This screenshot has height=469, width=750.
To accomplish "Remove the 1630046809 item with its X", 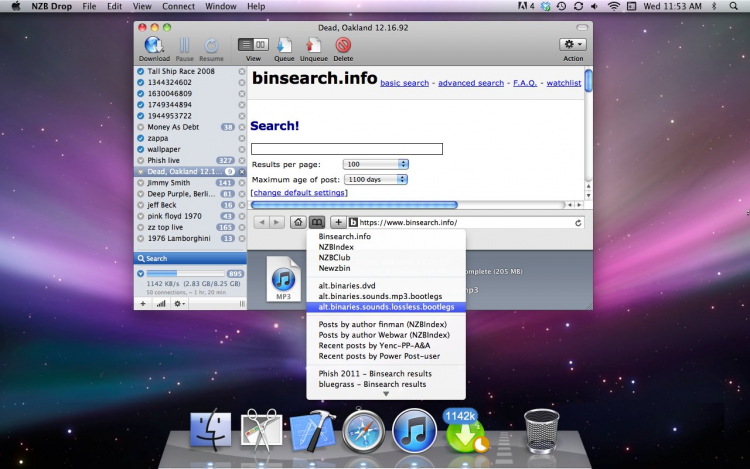I will click(x=242, y=94).
